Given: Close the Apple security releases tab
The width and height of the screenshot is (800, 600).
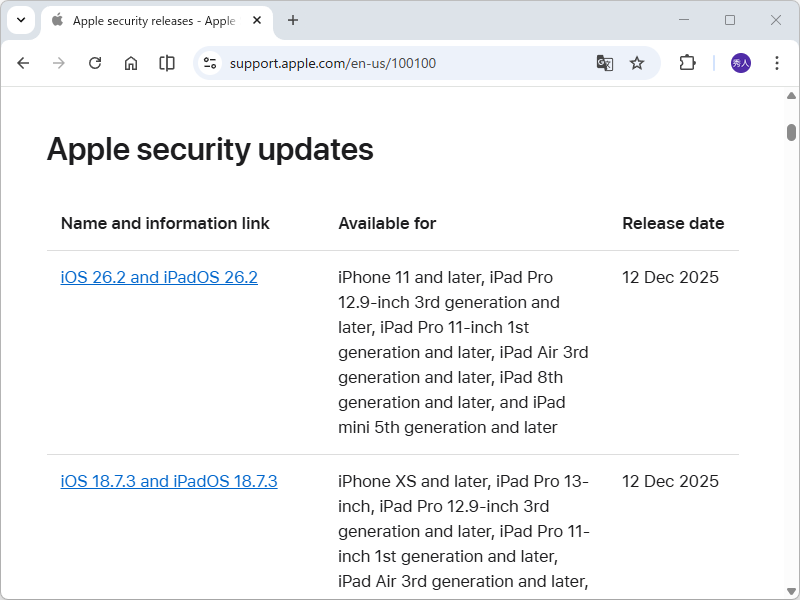Looking at the screenshot, I should pos(257,20).
